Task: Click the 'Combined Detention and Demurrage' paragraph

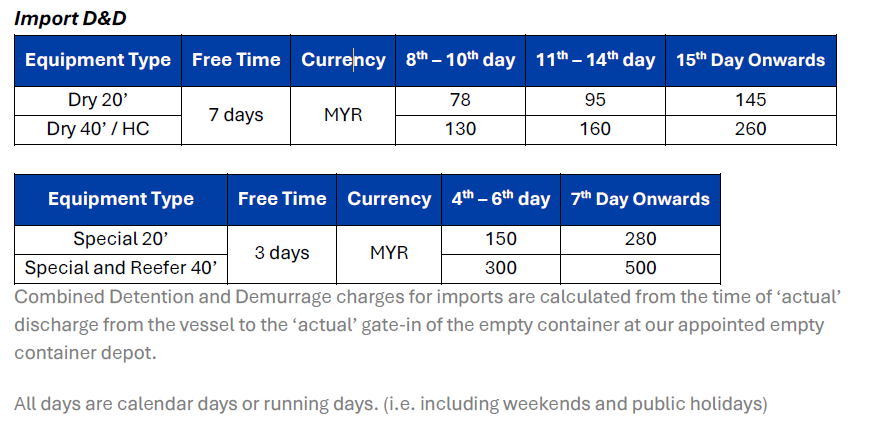Action: point(427,325)
